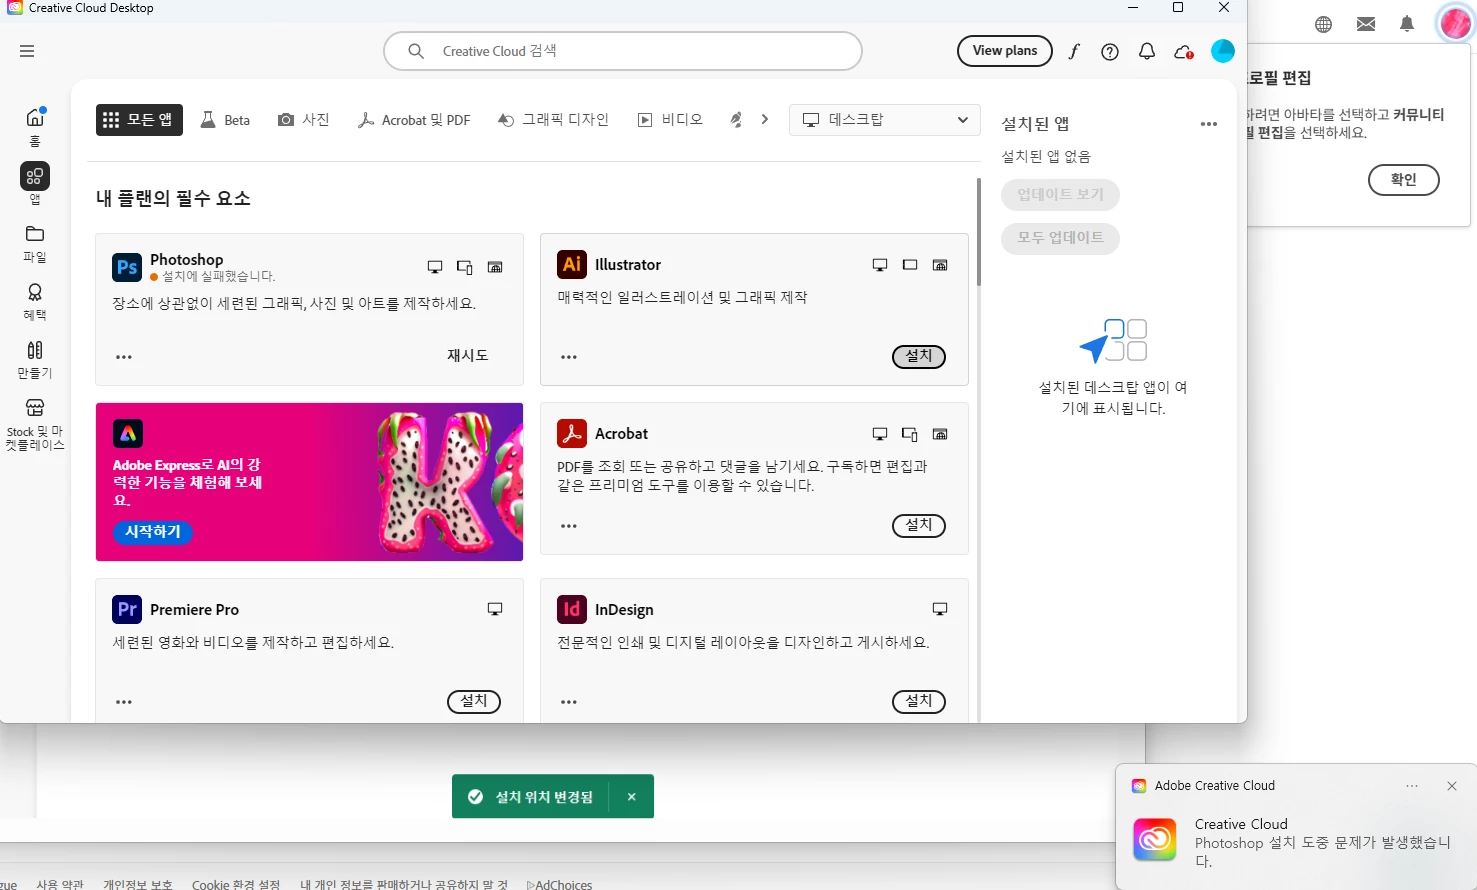Open the Create (만들기) sidebar section

pyautogui.click(x=35, y=359)
